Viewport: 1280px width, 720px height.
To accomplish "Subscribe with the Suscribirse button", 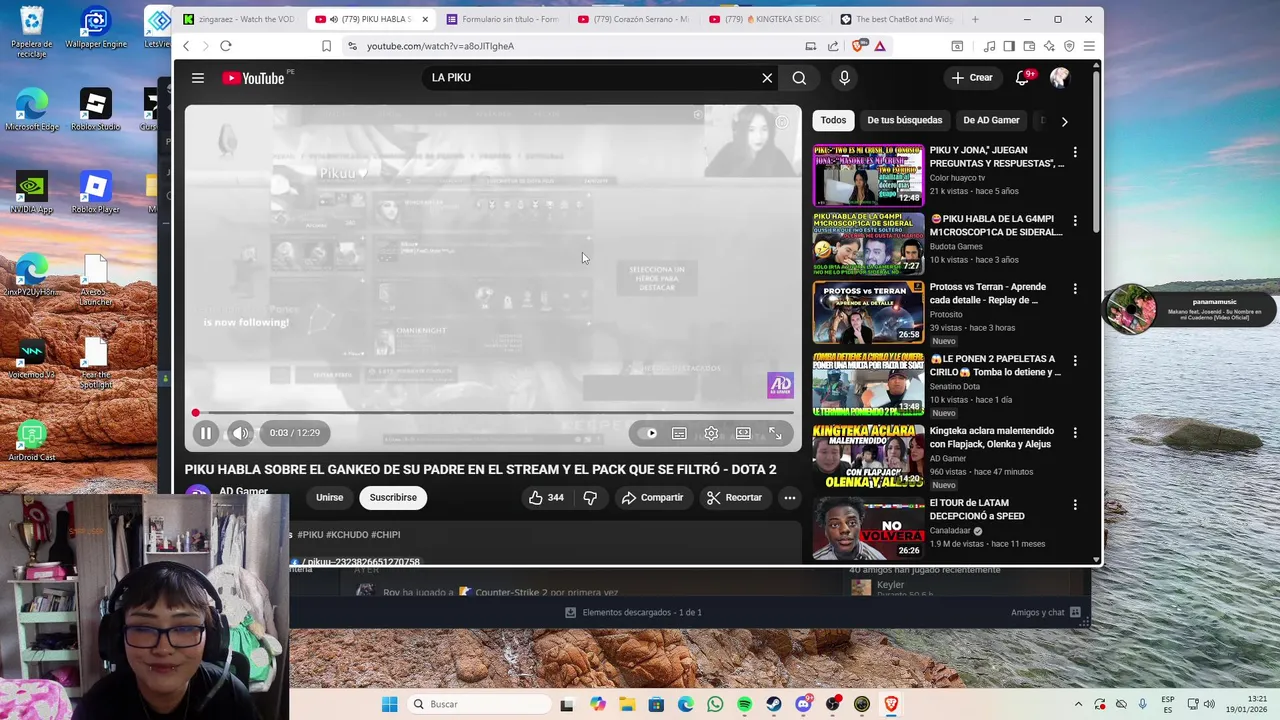I will coord(393,497).
